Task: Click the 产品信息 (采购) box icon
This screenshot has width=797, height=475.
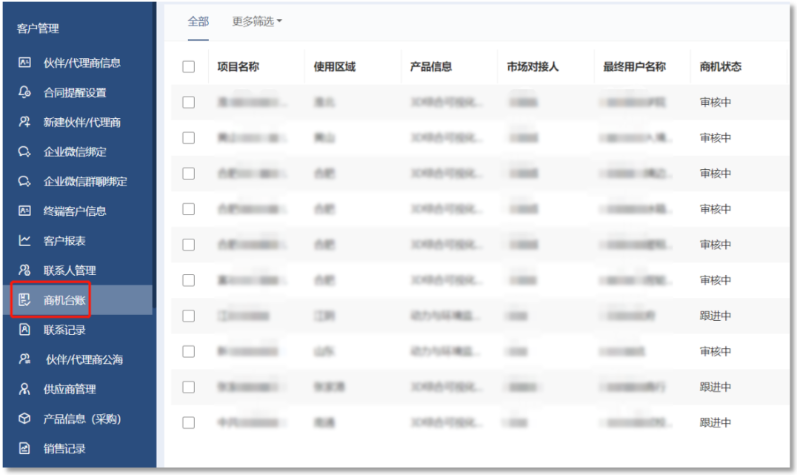Action: [x=25, y=418]
